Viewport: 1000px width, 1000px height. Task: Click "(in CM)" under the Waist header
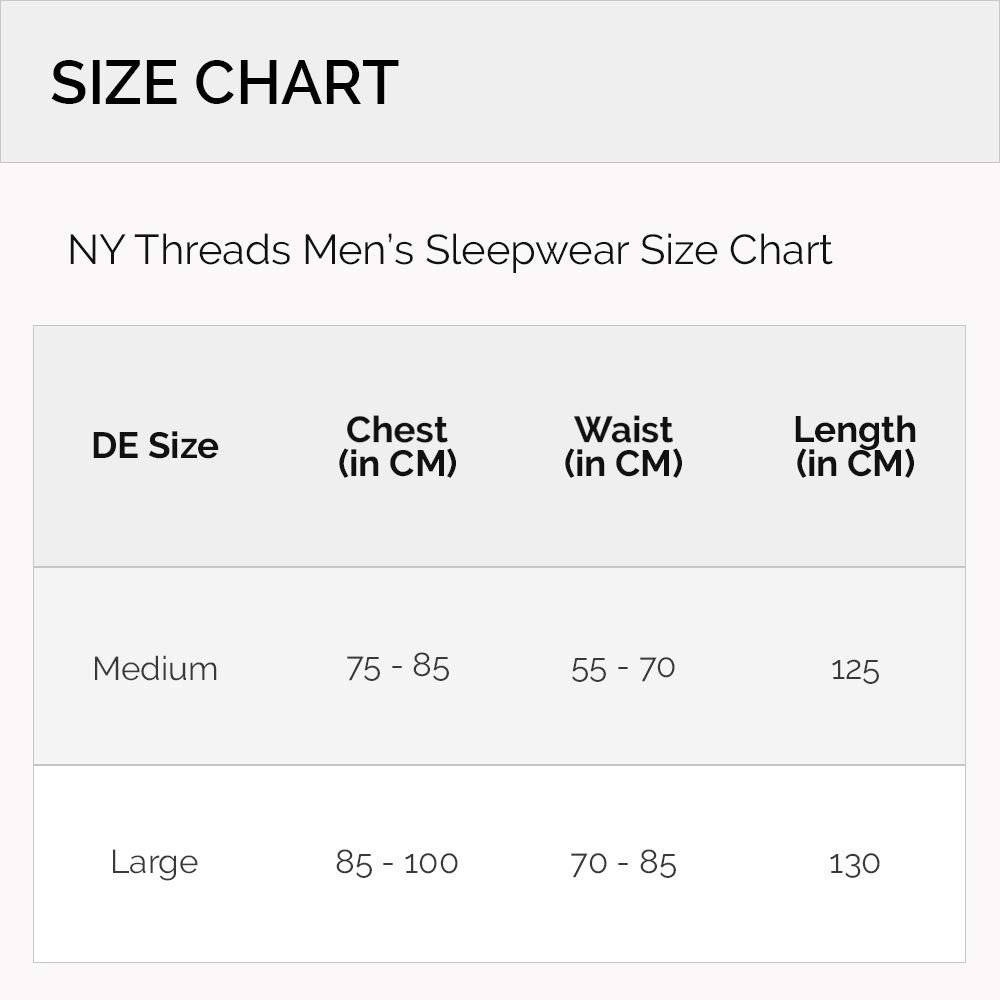tap(623, 463)
